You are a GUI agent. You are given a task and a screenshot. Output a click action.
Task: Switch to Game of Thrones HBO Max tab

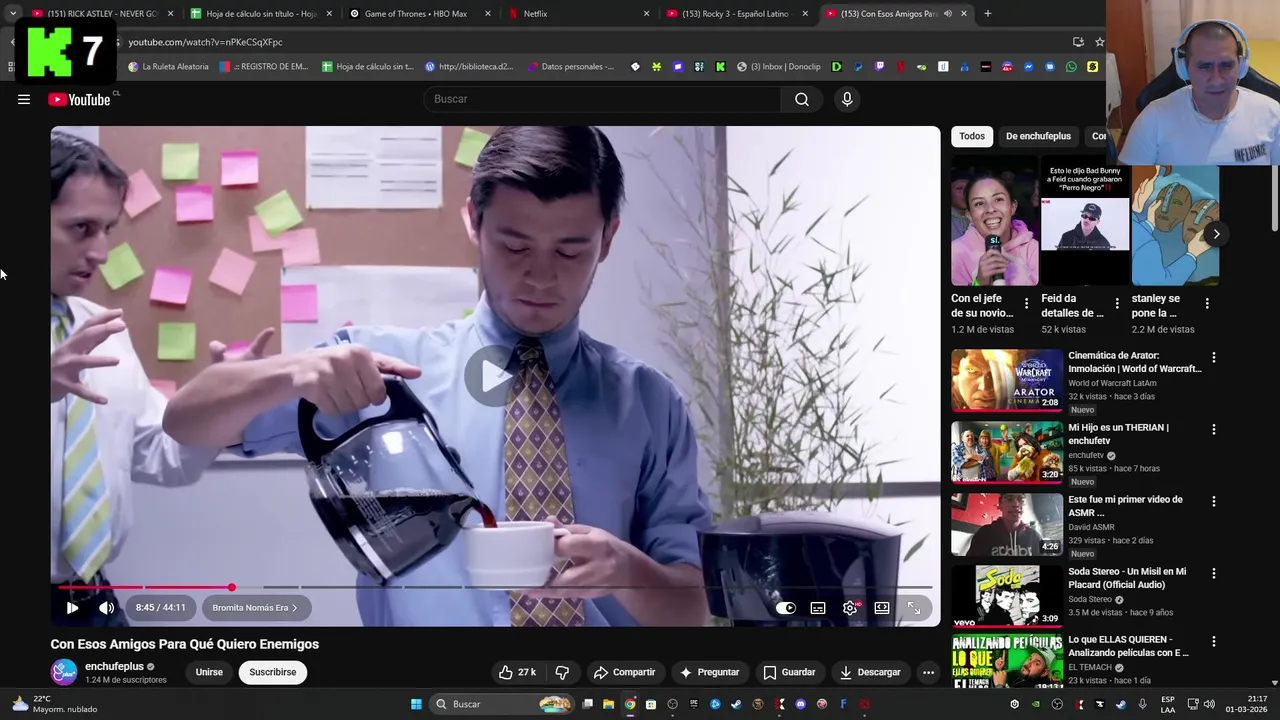pyautogui.click(x=420, y=14)
